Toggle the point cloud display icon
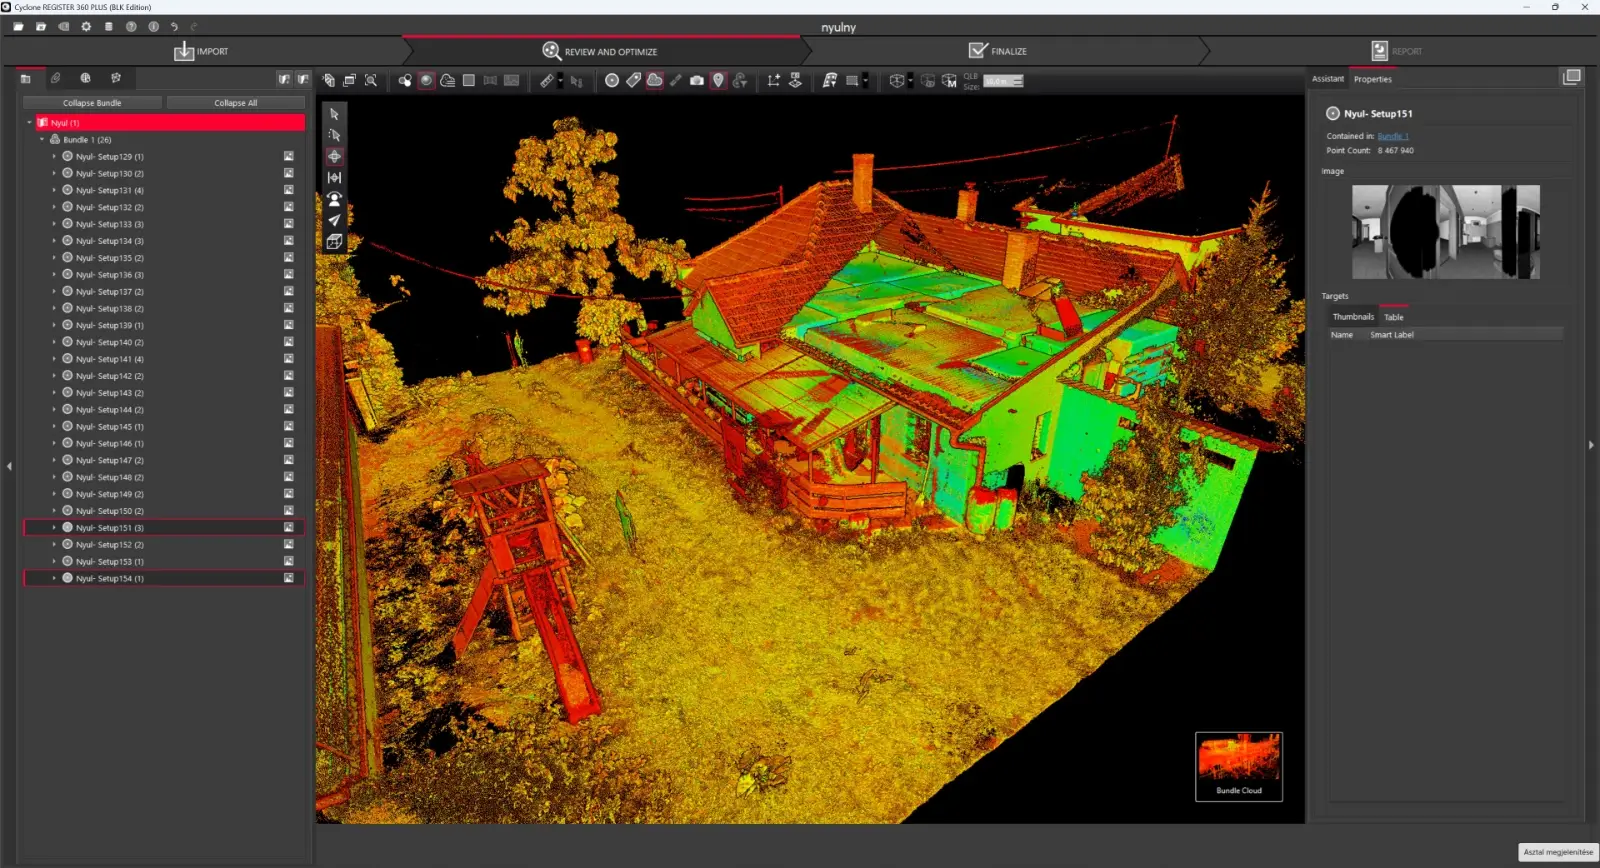This screenshot has width=1600, height=868. click(x=654, y=81)
